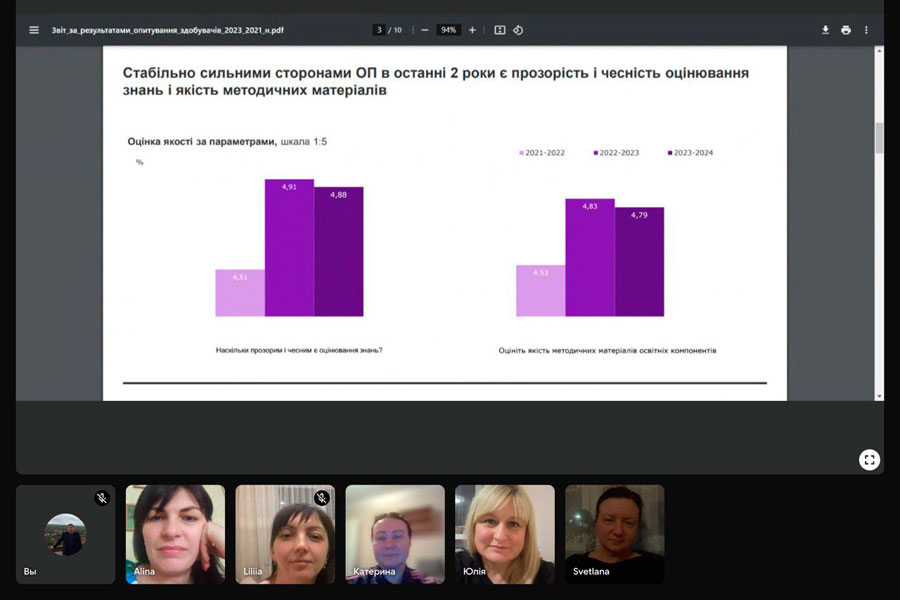Download the PDF file
The height and width of the screenshot is (600, 900).
click(x=825, y=30)
